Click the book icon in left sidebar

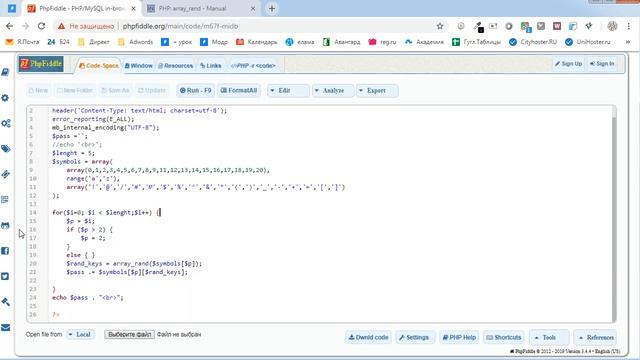(5, 72)
